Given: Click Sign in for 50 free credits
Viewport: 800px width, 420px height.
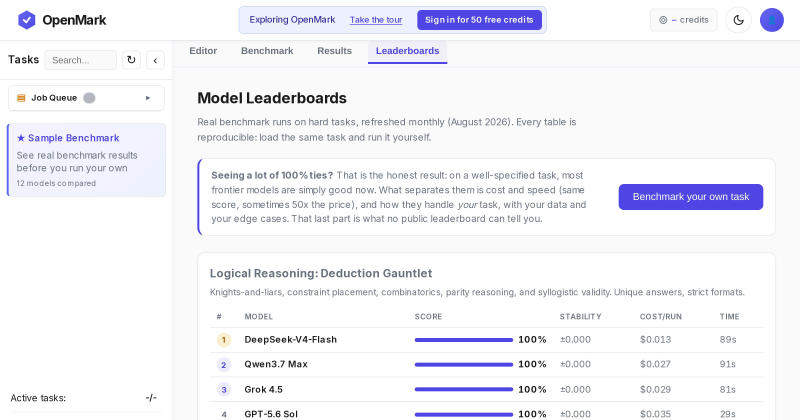Looking at the screenshot, I should tap(479, 20).
